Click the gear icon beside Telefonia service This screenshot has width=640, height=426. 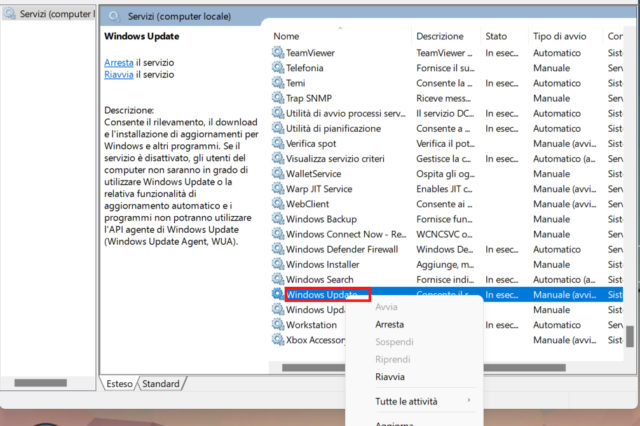pos(278,68)
